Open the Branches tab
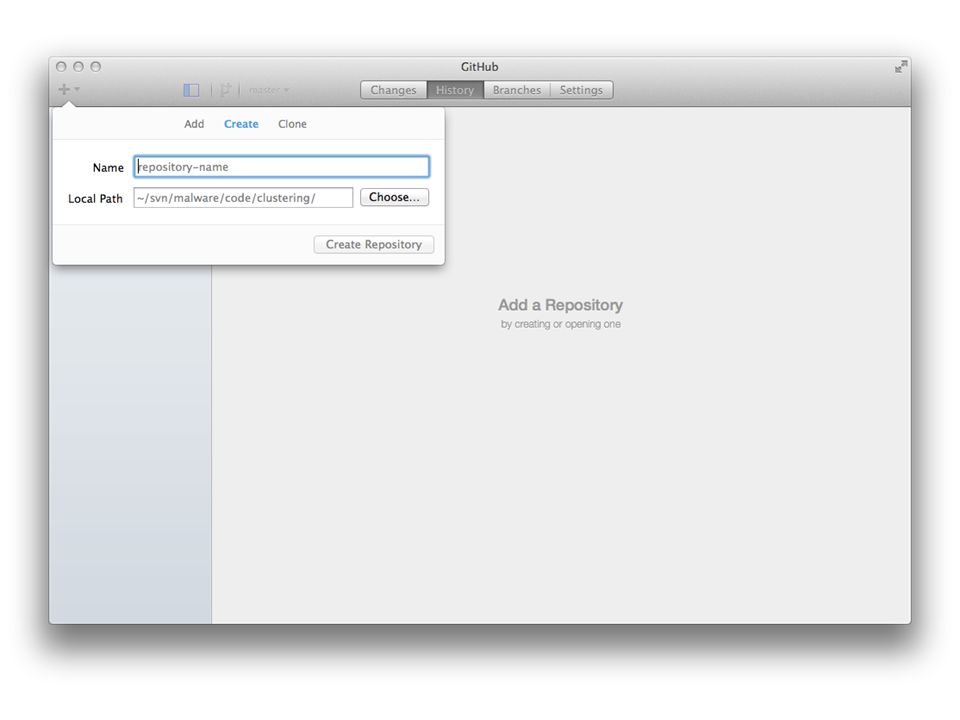The image size is (960, 720). click(x=517, y=90)
